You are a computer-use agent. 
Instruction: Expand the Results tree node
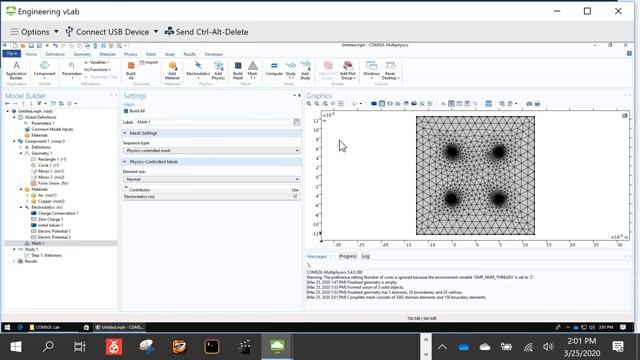(x=15, y=261)
